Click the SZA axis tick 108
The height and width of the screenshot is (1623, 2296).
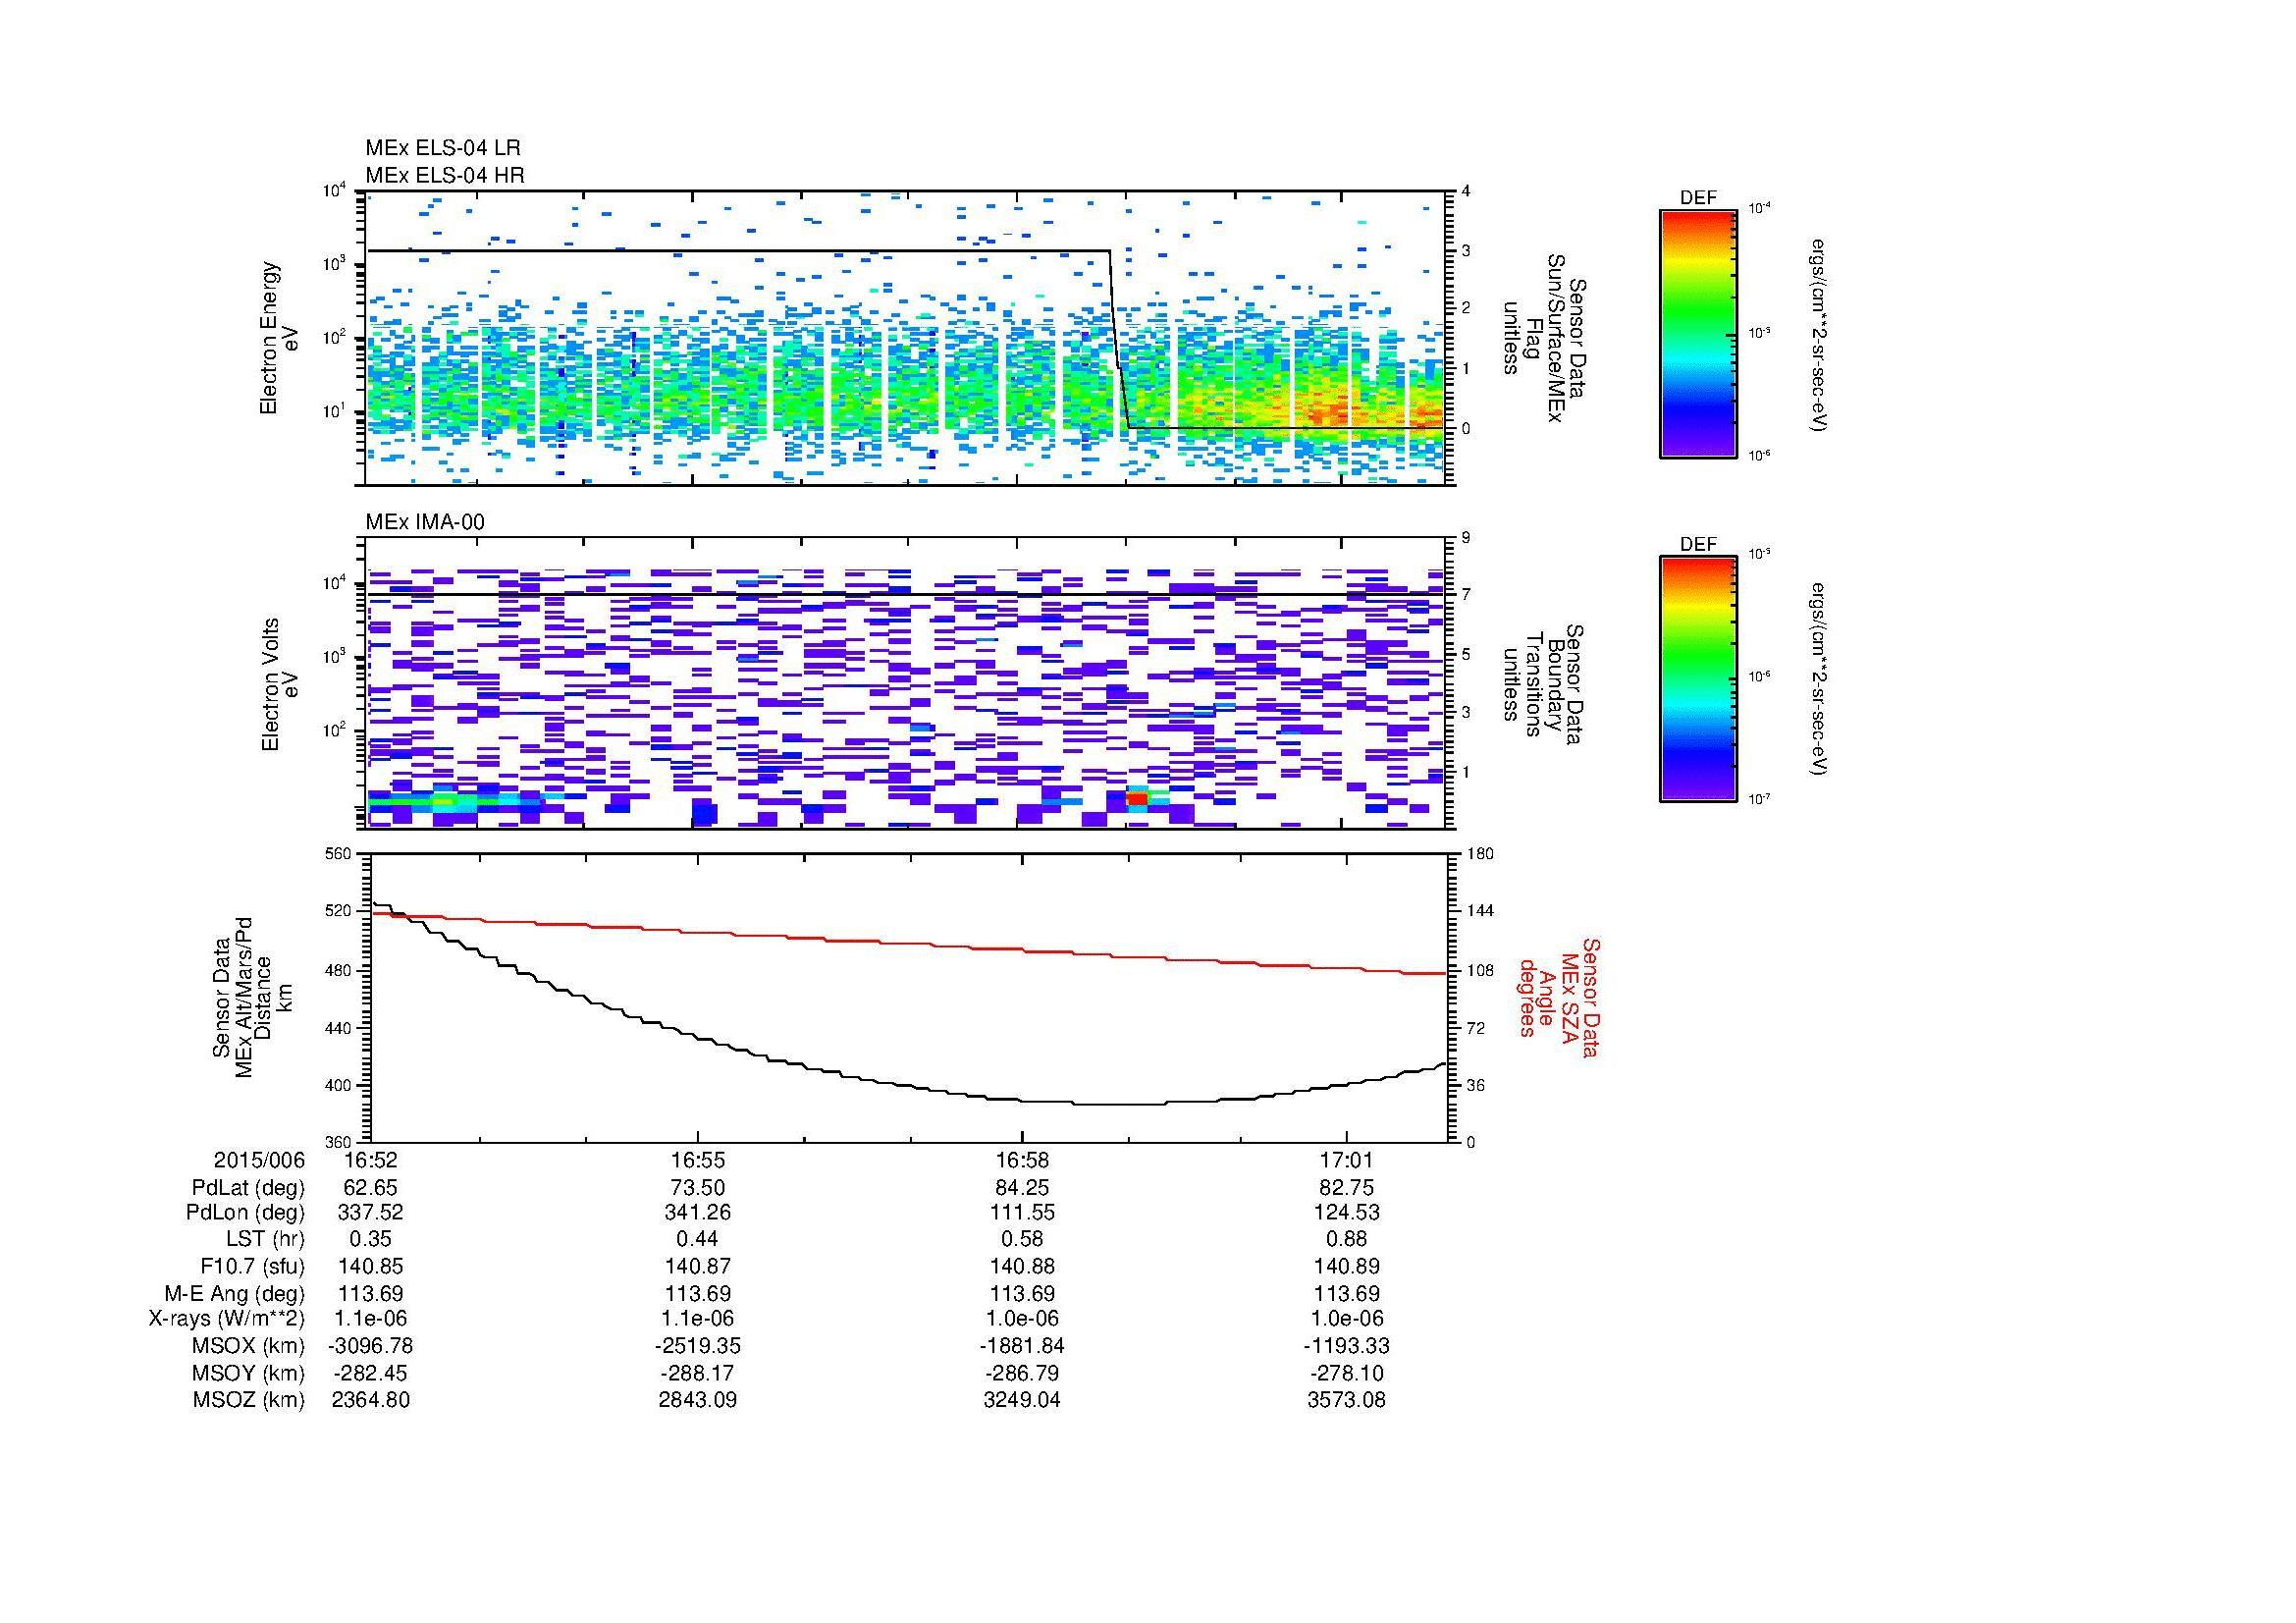coord(1479,970)
